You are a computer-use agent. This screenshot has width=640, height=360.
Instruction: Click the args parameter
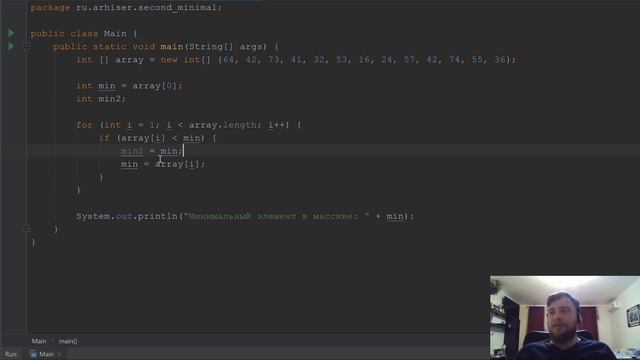(x=251, y=47)
